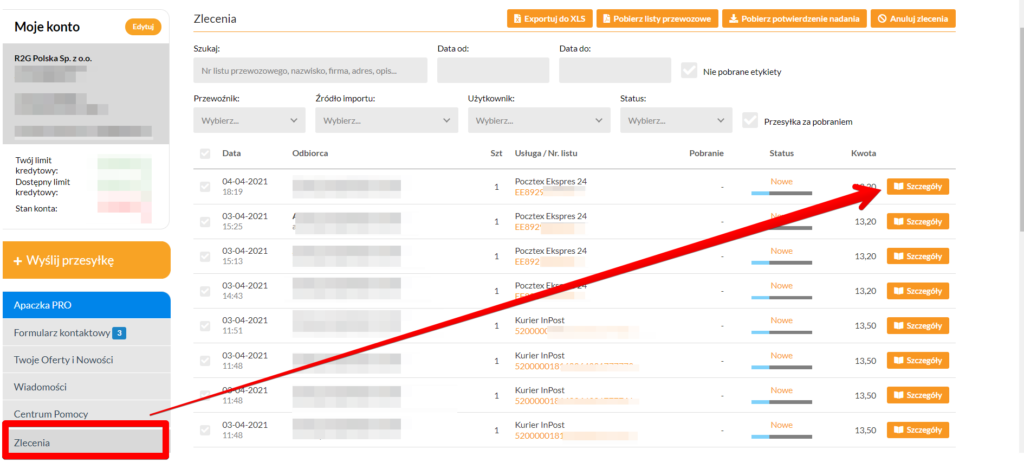1024x462 pixels.
Task: Click the Szukaj search input field
Action: (310, 70)
